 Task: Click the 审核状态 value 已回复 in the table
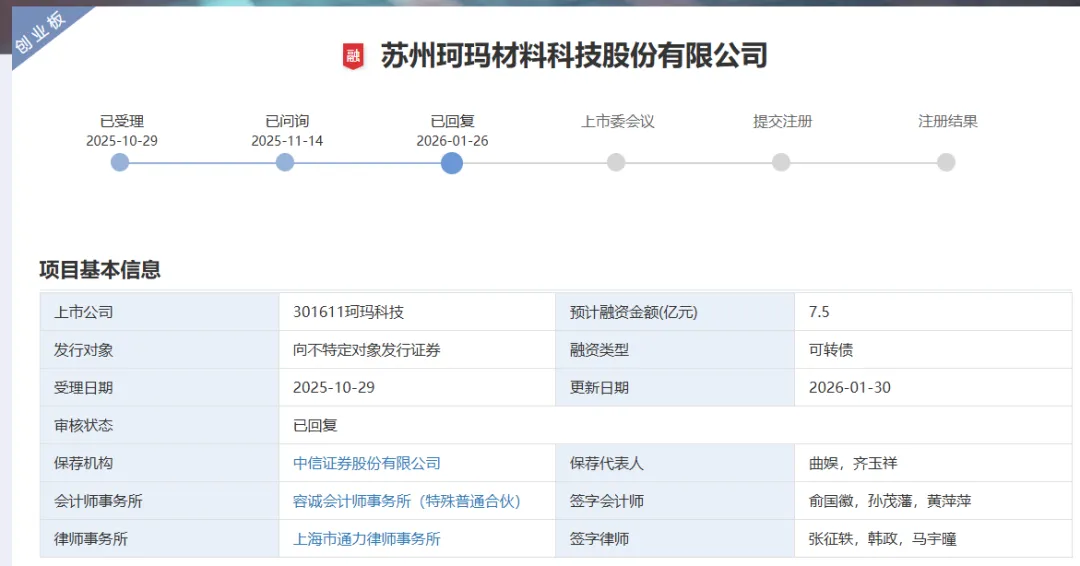click(315, 426)
